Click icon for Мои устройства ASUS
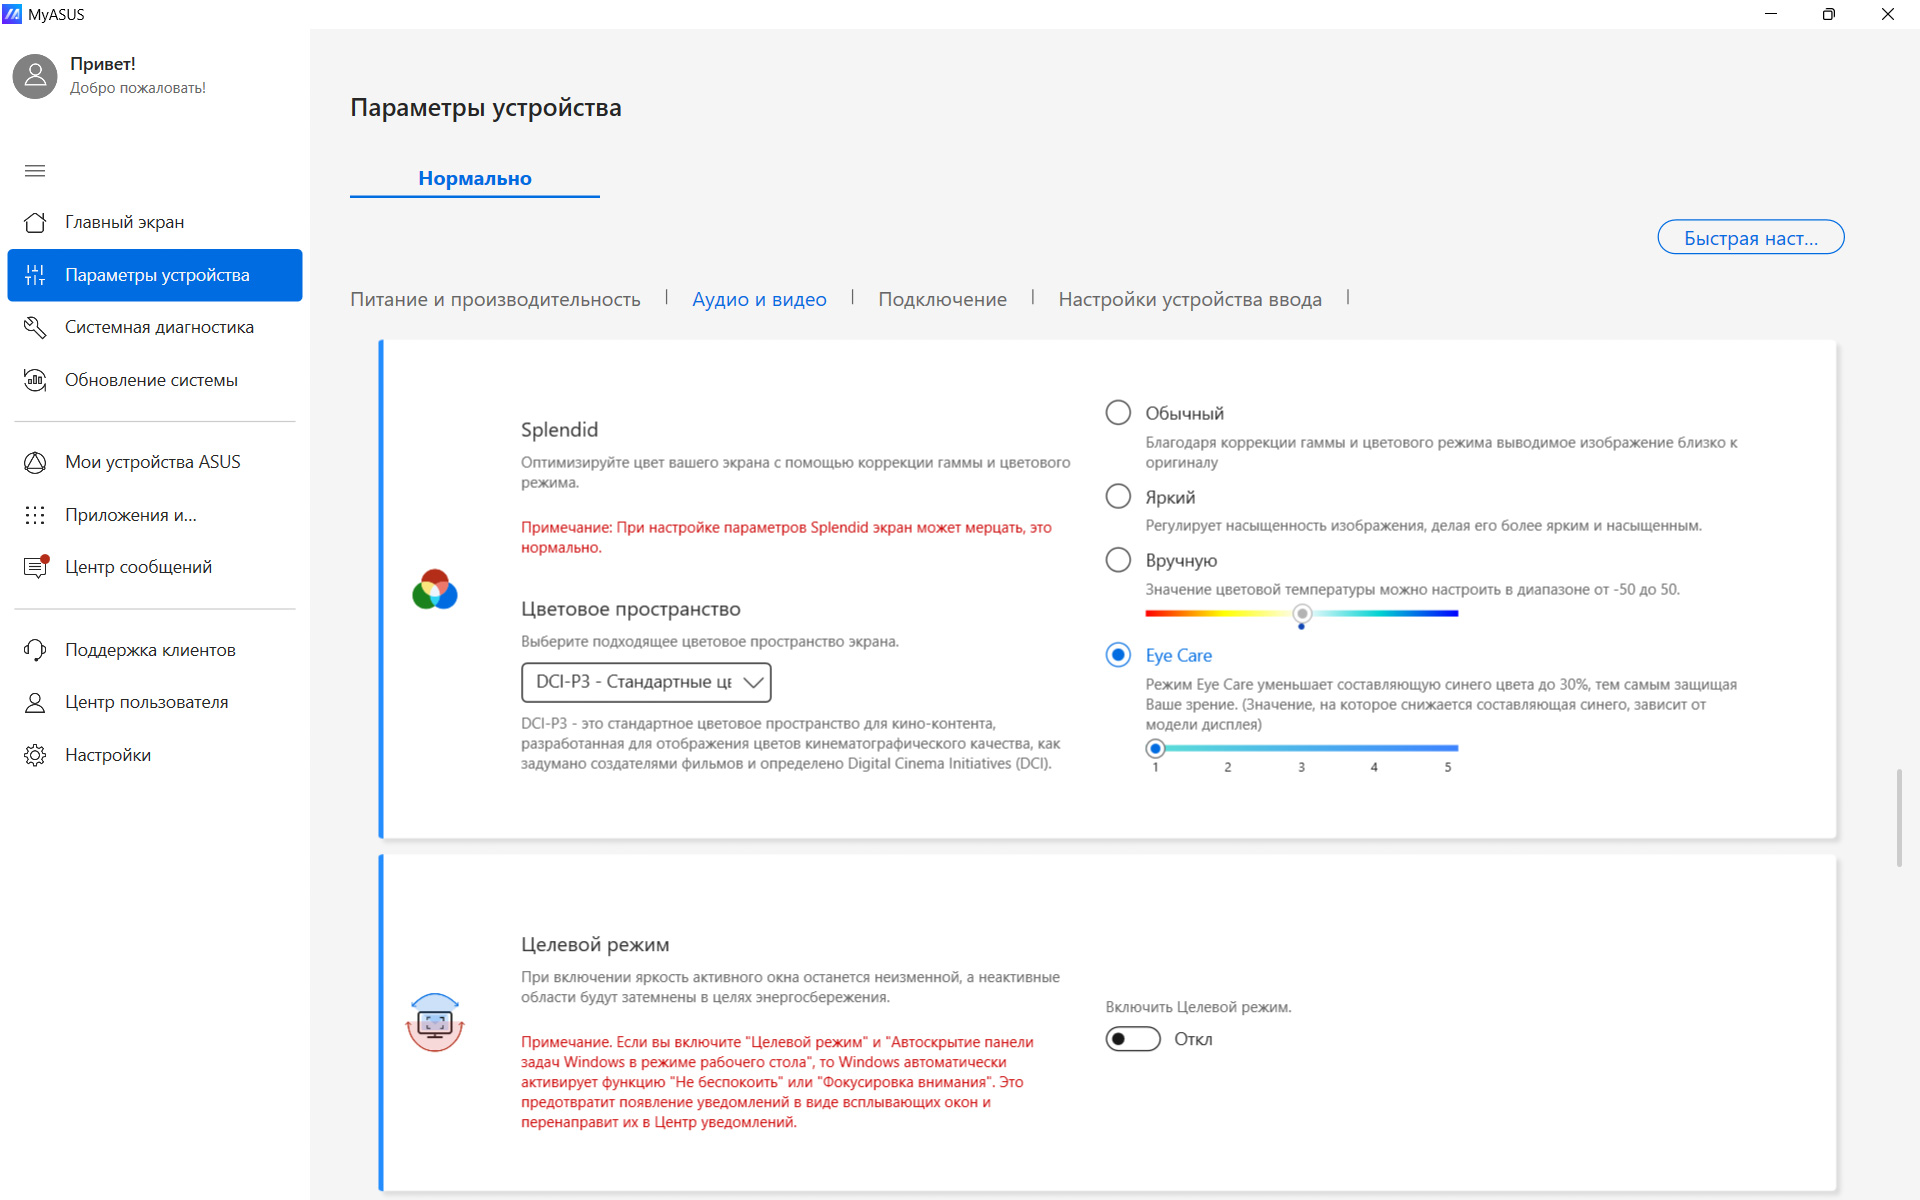The height and width of the screenshot is (1200, 1920). coord(35,462)
